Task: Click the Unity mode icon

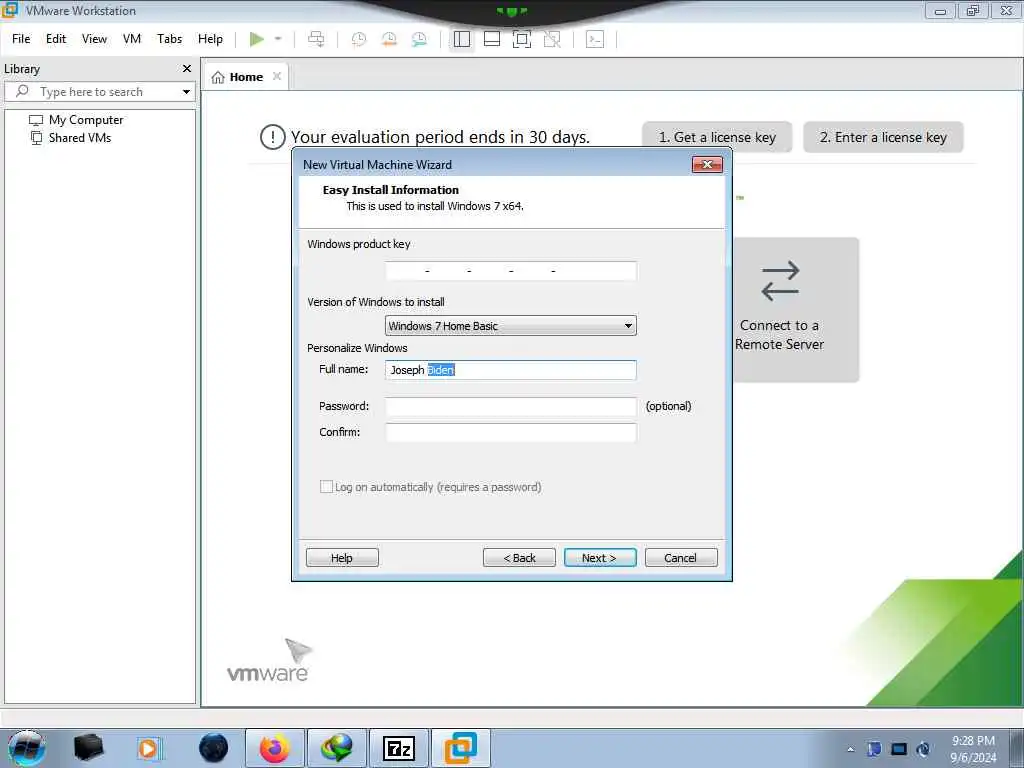Action: point(552,39)
